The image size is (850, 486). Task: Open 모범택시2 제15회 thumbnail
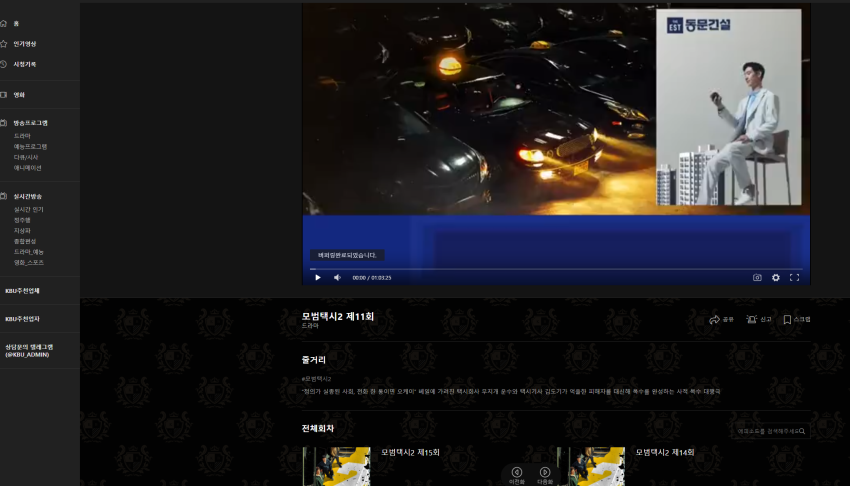point(337,466)
